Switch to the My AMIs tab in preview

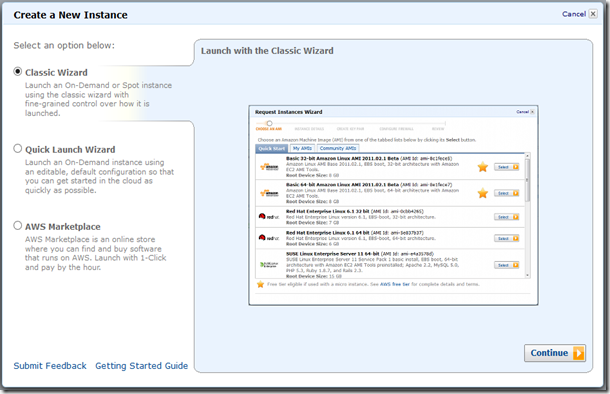[x=302, y=148]
